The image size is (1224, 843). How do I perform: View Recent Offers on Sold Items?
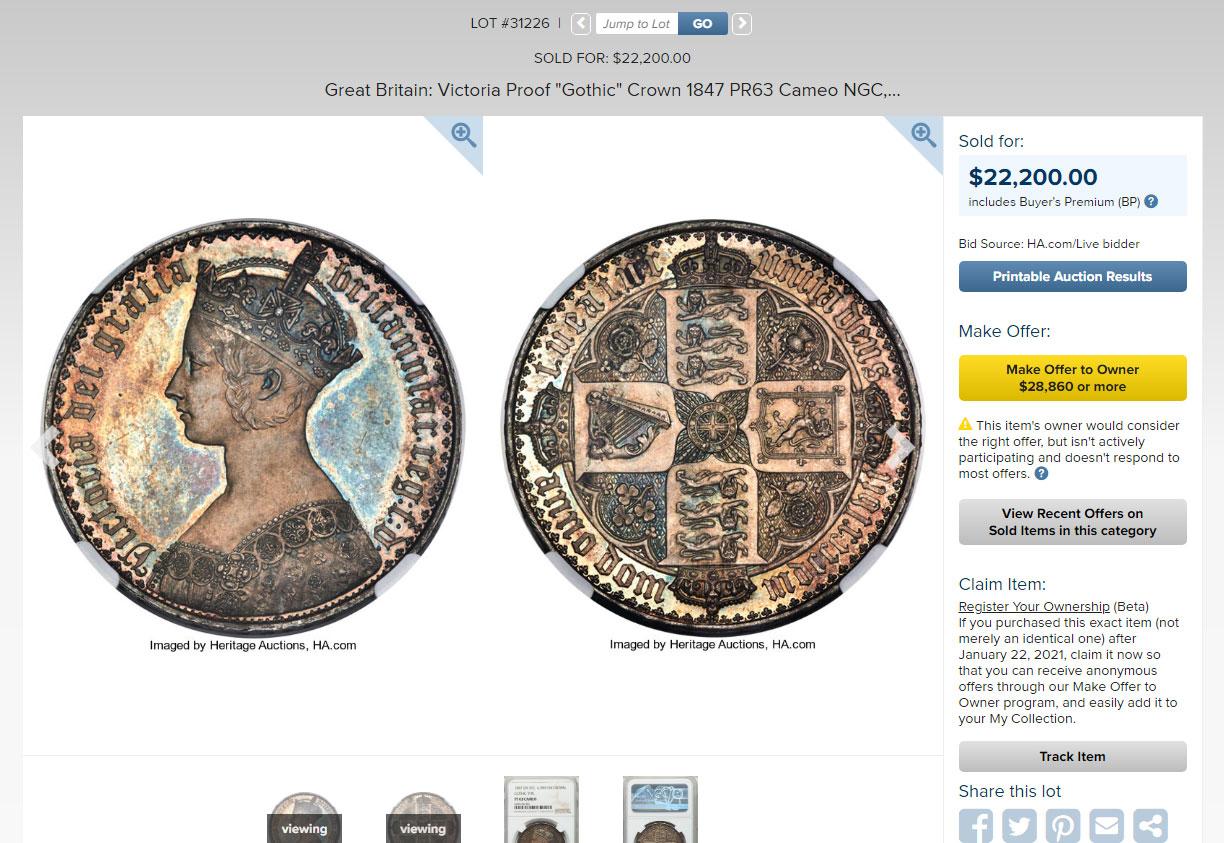click(x=1072, y=522)
